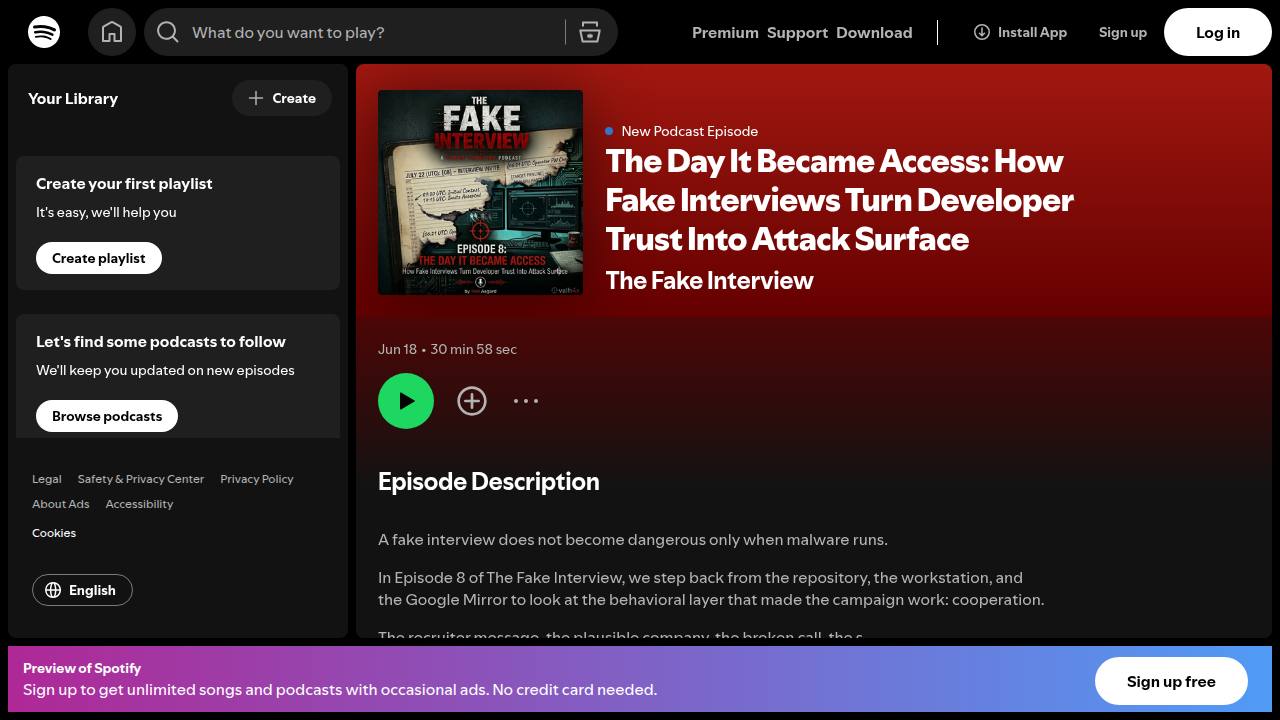The image size is (1280, 720).
Task: Click the Create button in Your Library
Action: point(282,98)
